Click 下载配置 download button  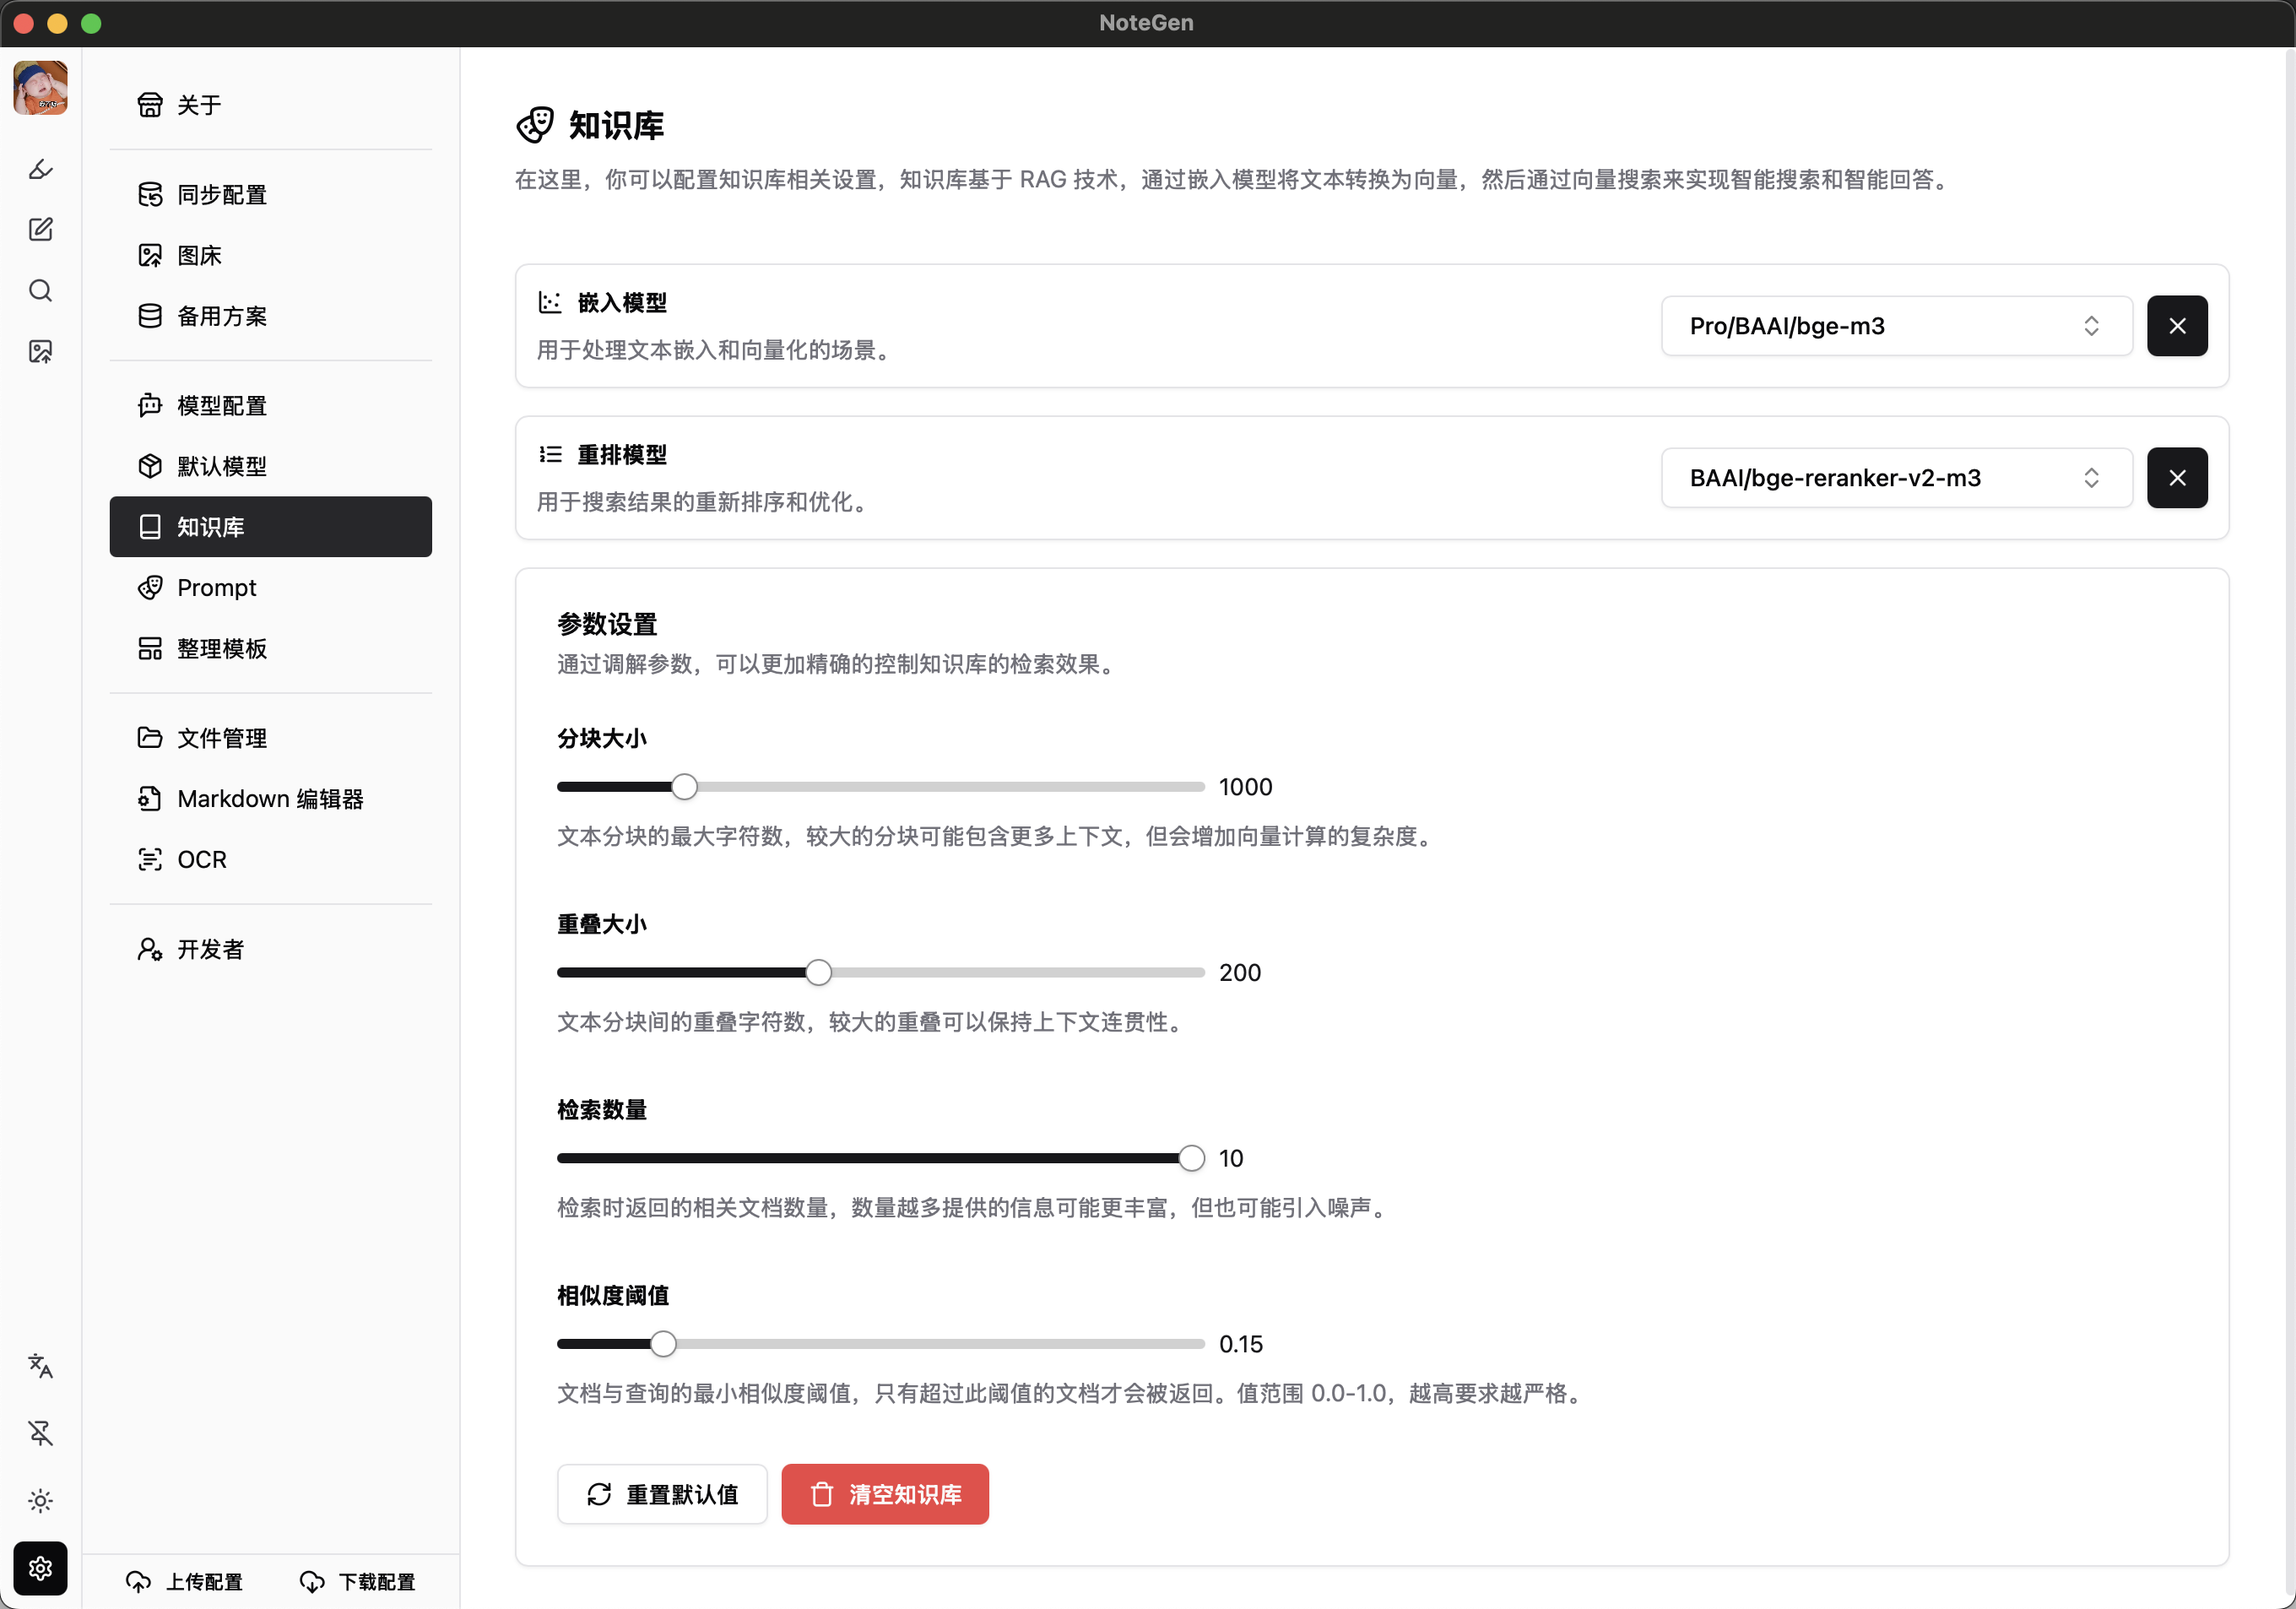pos(357,1581)
